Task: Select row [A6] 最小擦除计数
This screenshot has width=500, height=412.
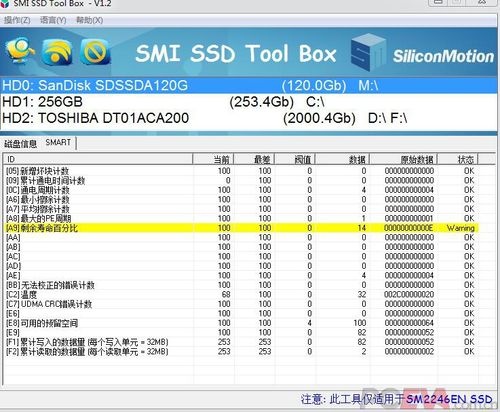Action: [241, 199]
